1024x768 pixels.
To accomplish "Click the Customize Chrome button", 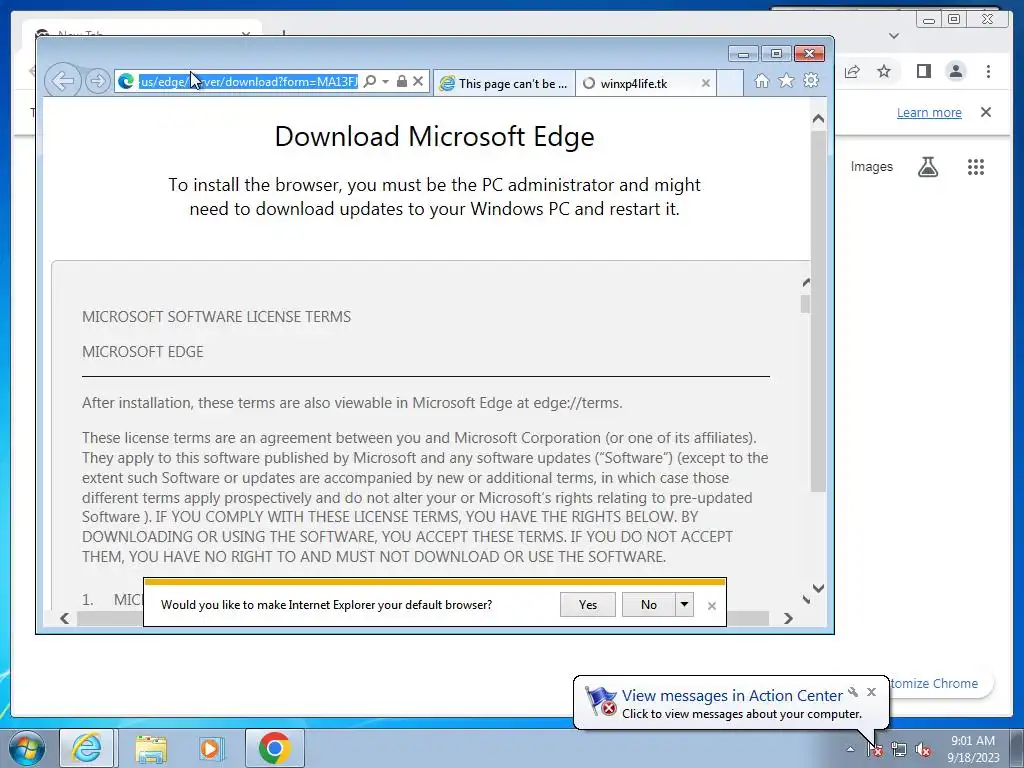I will (x=940, y=683).
